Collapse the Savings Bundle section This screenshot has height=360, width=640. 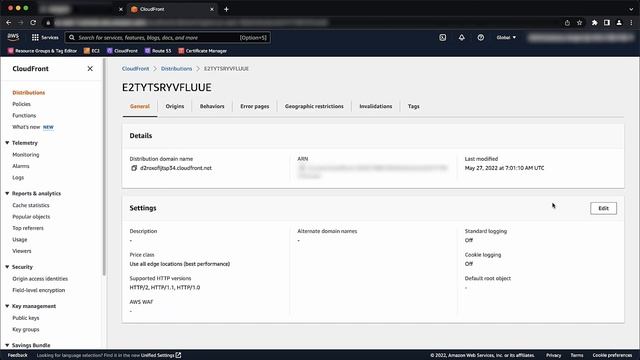7,345
